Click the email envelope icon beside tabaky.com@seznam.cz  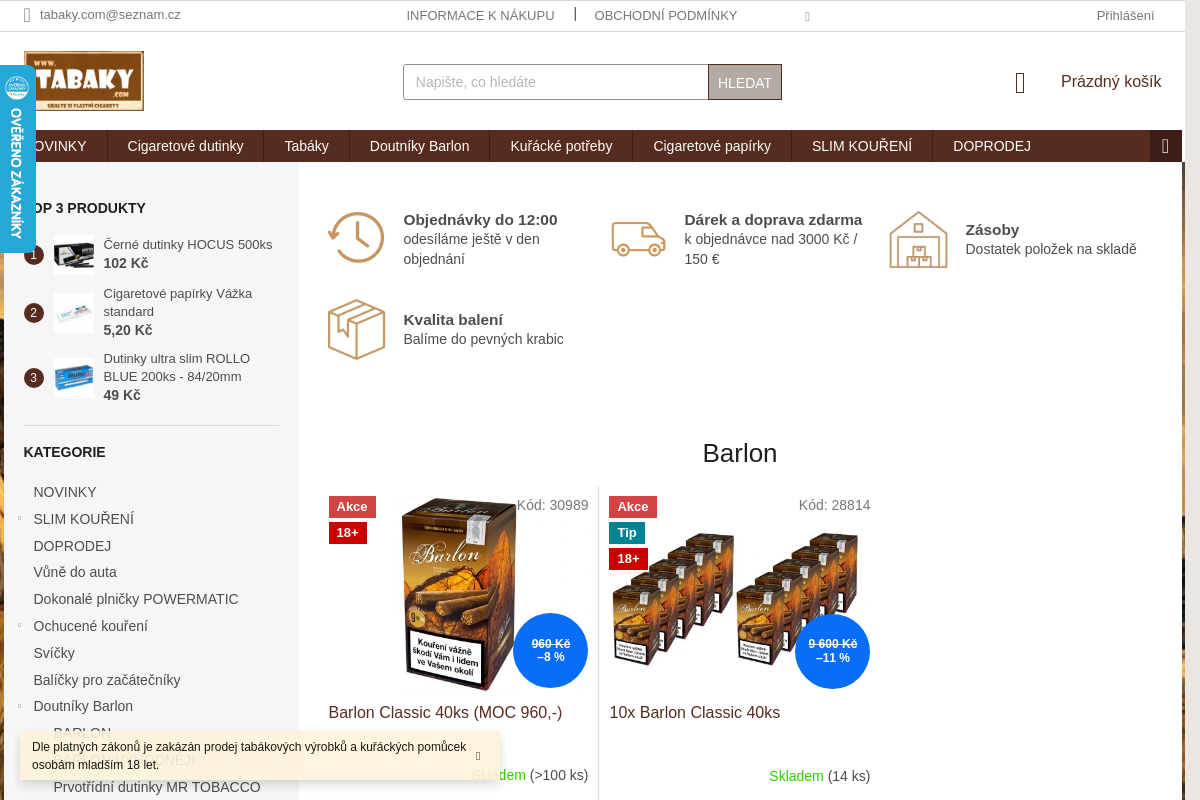(x=27, y=15)
